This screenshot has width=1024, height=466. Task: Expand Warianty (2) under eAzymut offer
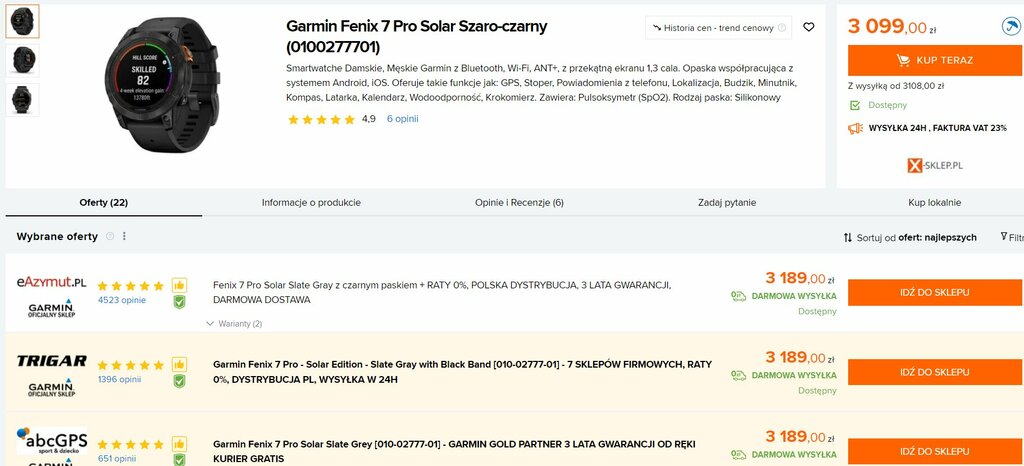(234, 324)
